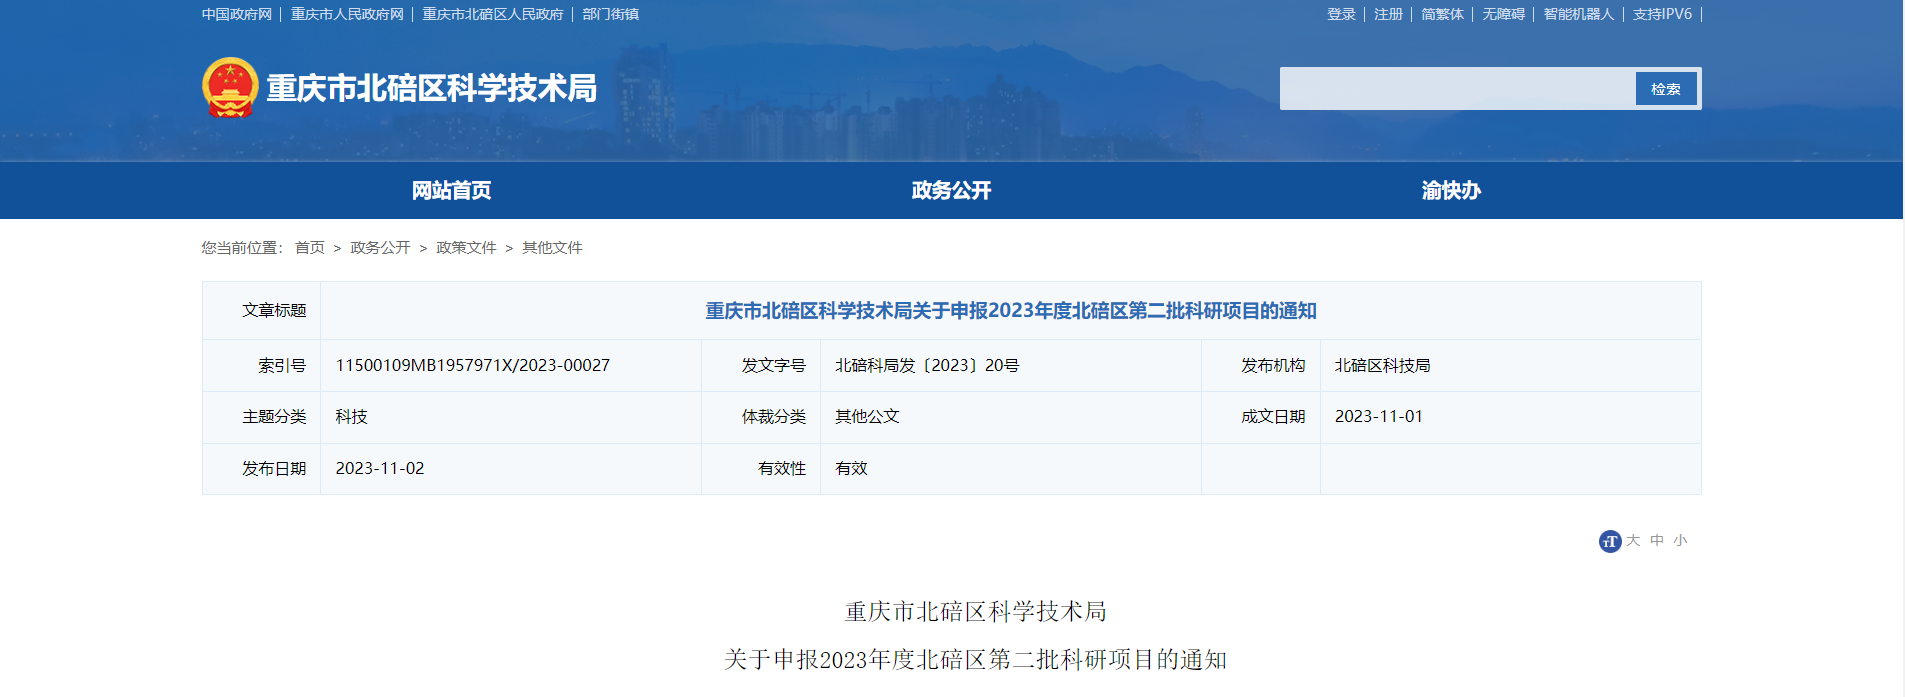Open the 部门街镇 link
This screenshot has height=697, width=1905.
click(610, 14)
